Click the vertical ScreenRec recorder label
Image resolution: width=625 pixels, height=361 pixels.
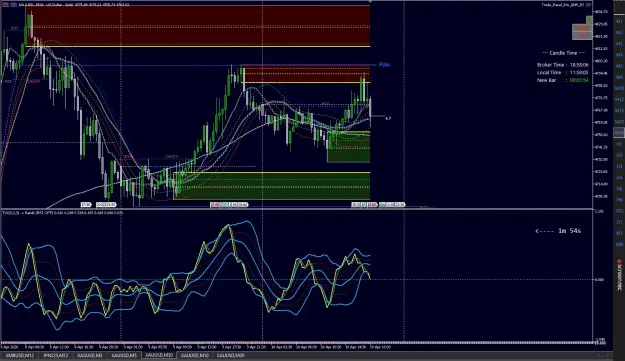(x=619, y=274)
